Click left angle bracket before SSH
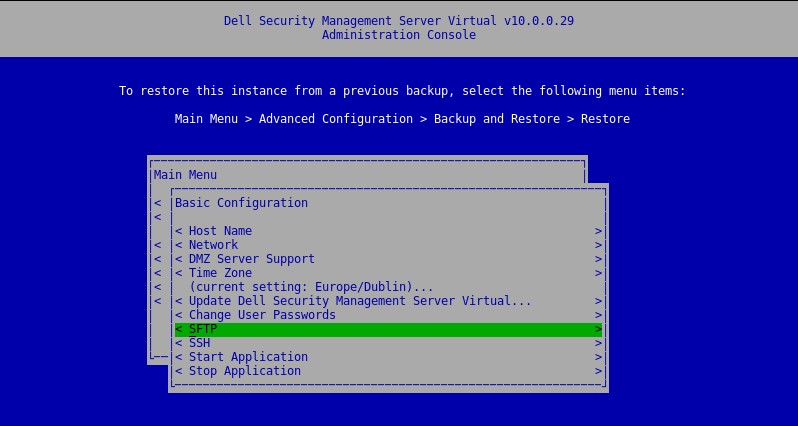 [178, 343]
